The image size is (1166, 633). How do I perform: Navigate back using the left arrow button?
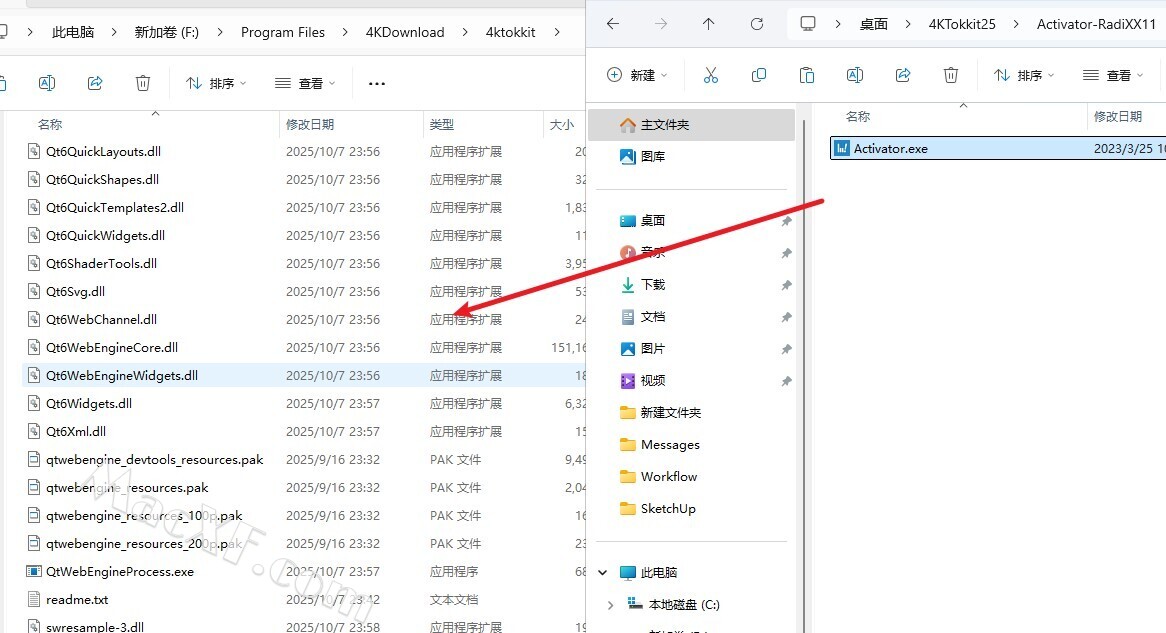point(613,24)
